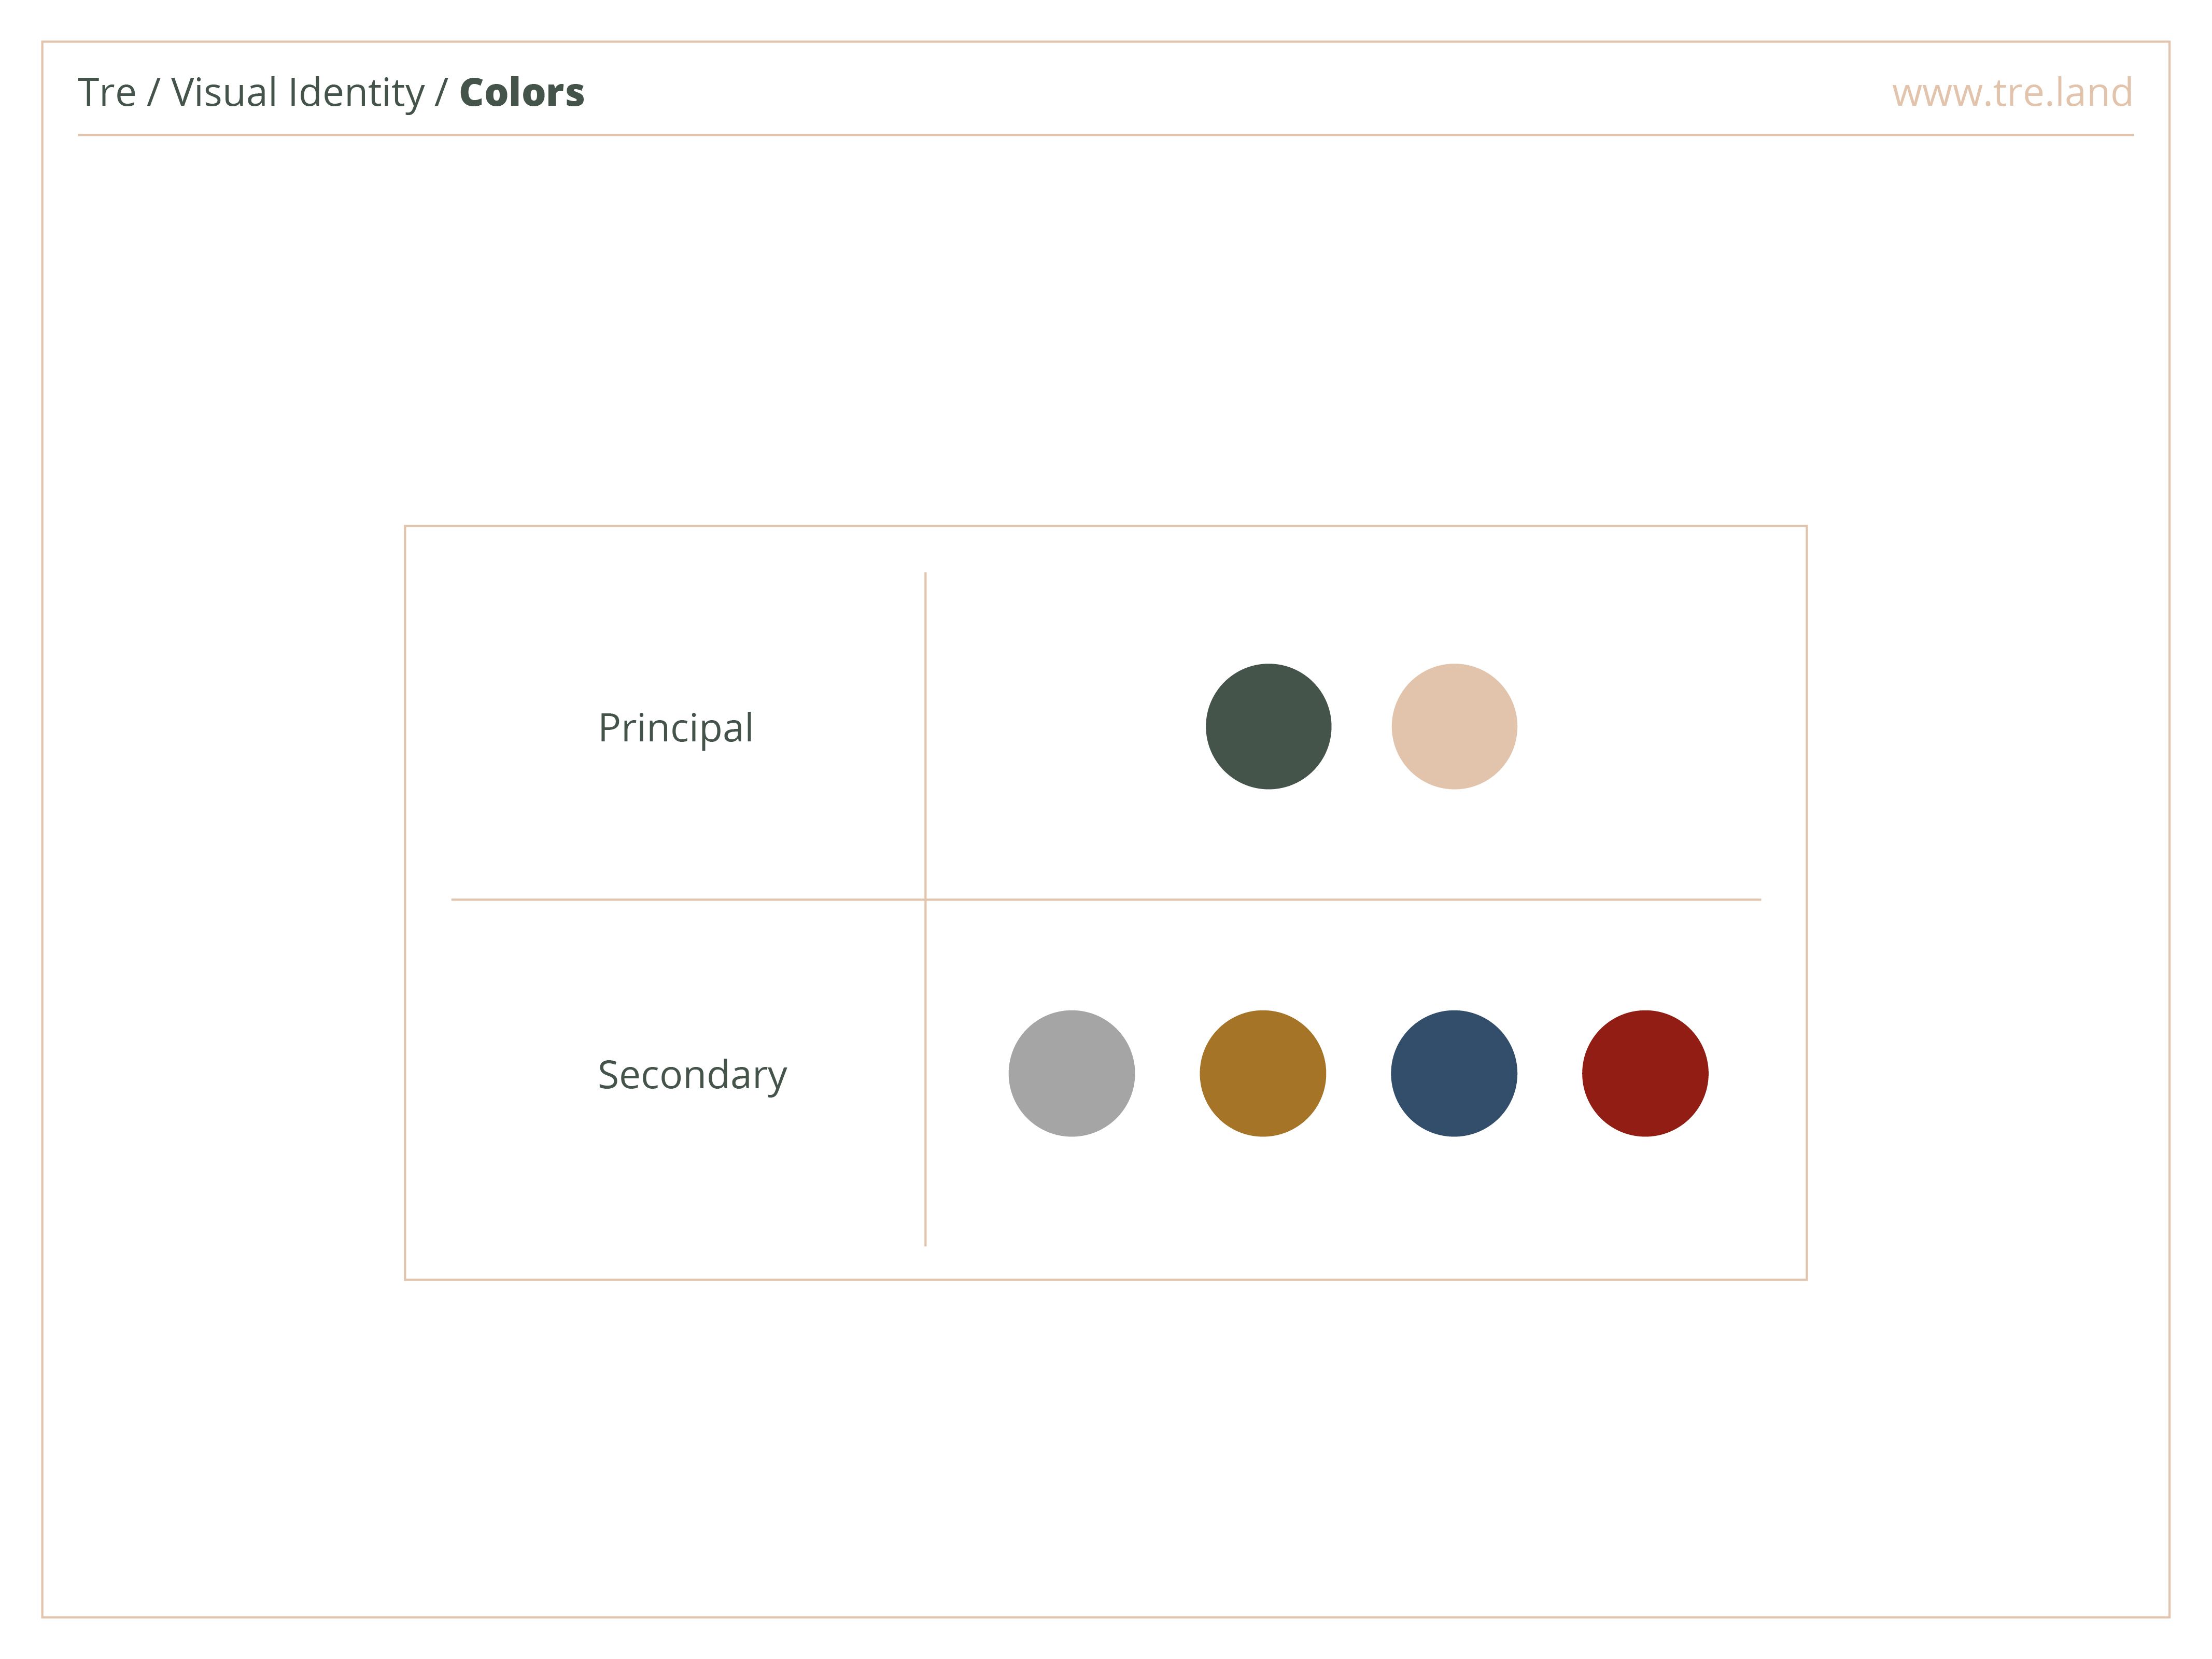This screenshot has height=1659, width=2212.
Task: Click the slash before the Colors title
Action: coord(441,93)
